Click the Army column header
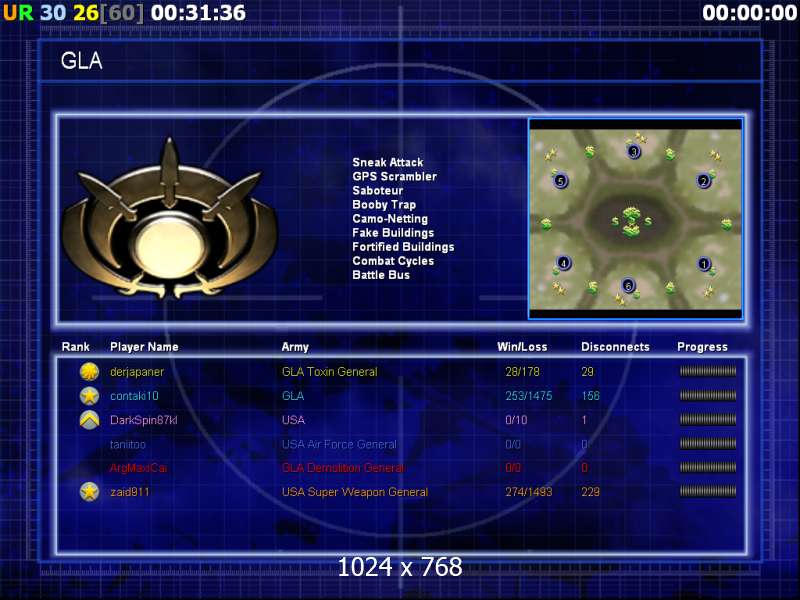This screenshot has height=600, width=800. [295, 347]
